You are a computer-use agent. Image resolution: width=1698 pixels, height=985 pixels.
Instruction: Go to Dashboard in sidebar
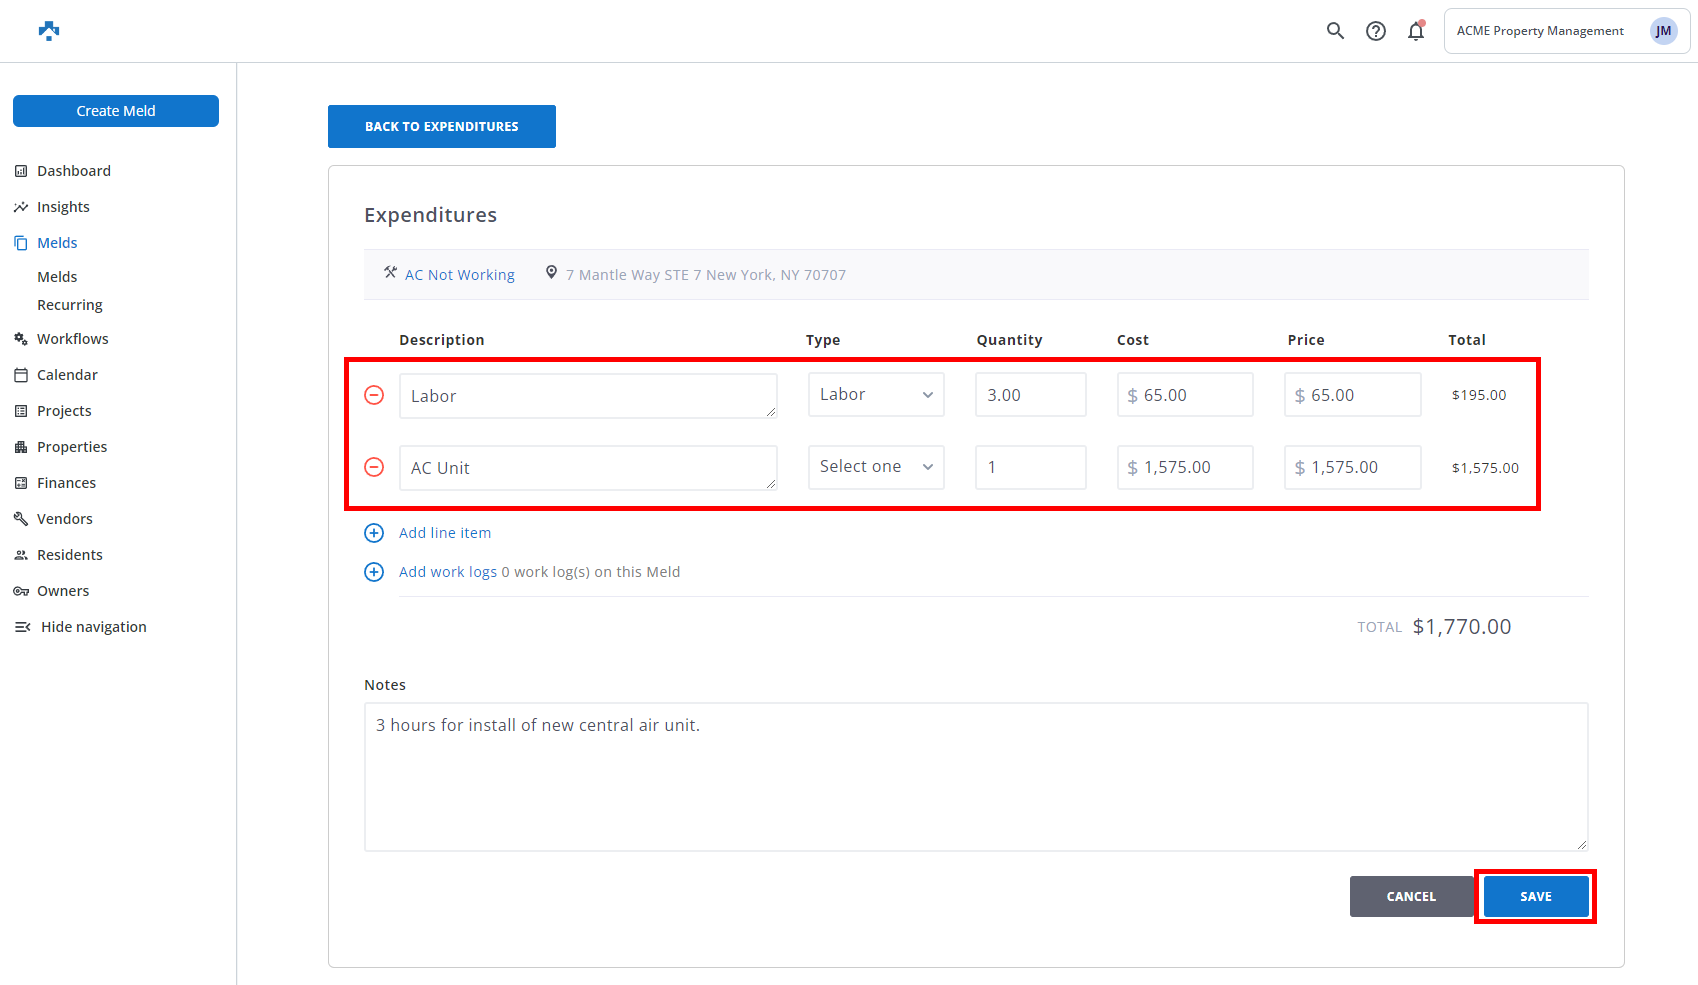coord(74,171)
